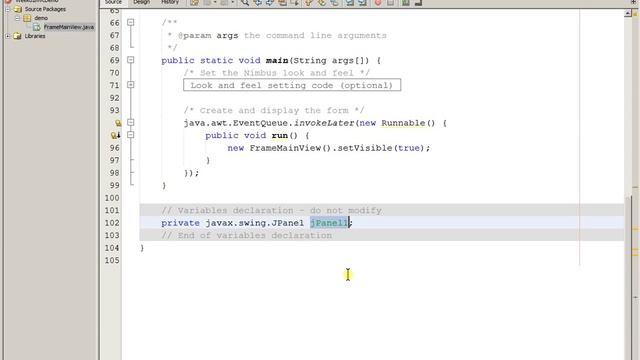Click the Stop Macro Recording icon
640x360 pixels.
(391, 2)
